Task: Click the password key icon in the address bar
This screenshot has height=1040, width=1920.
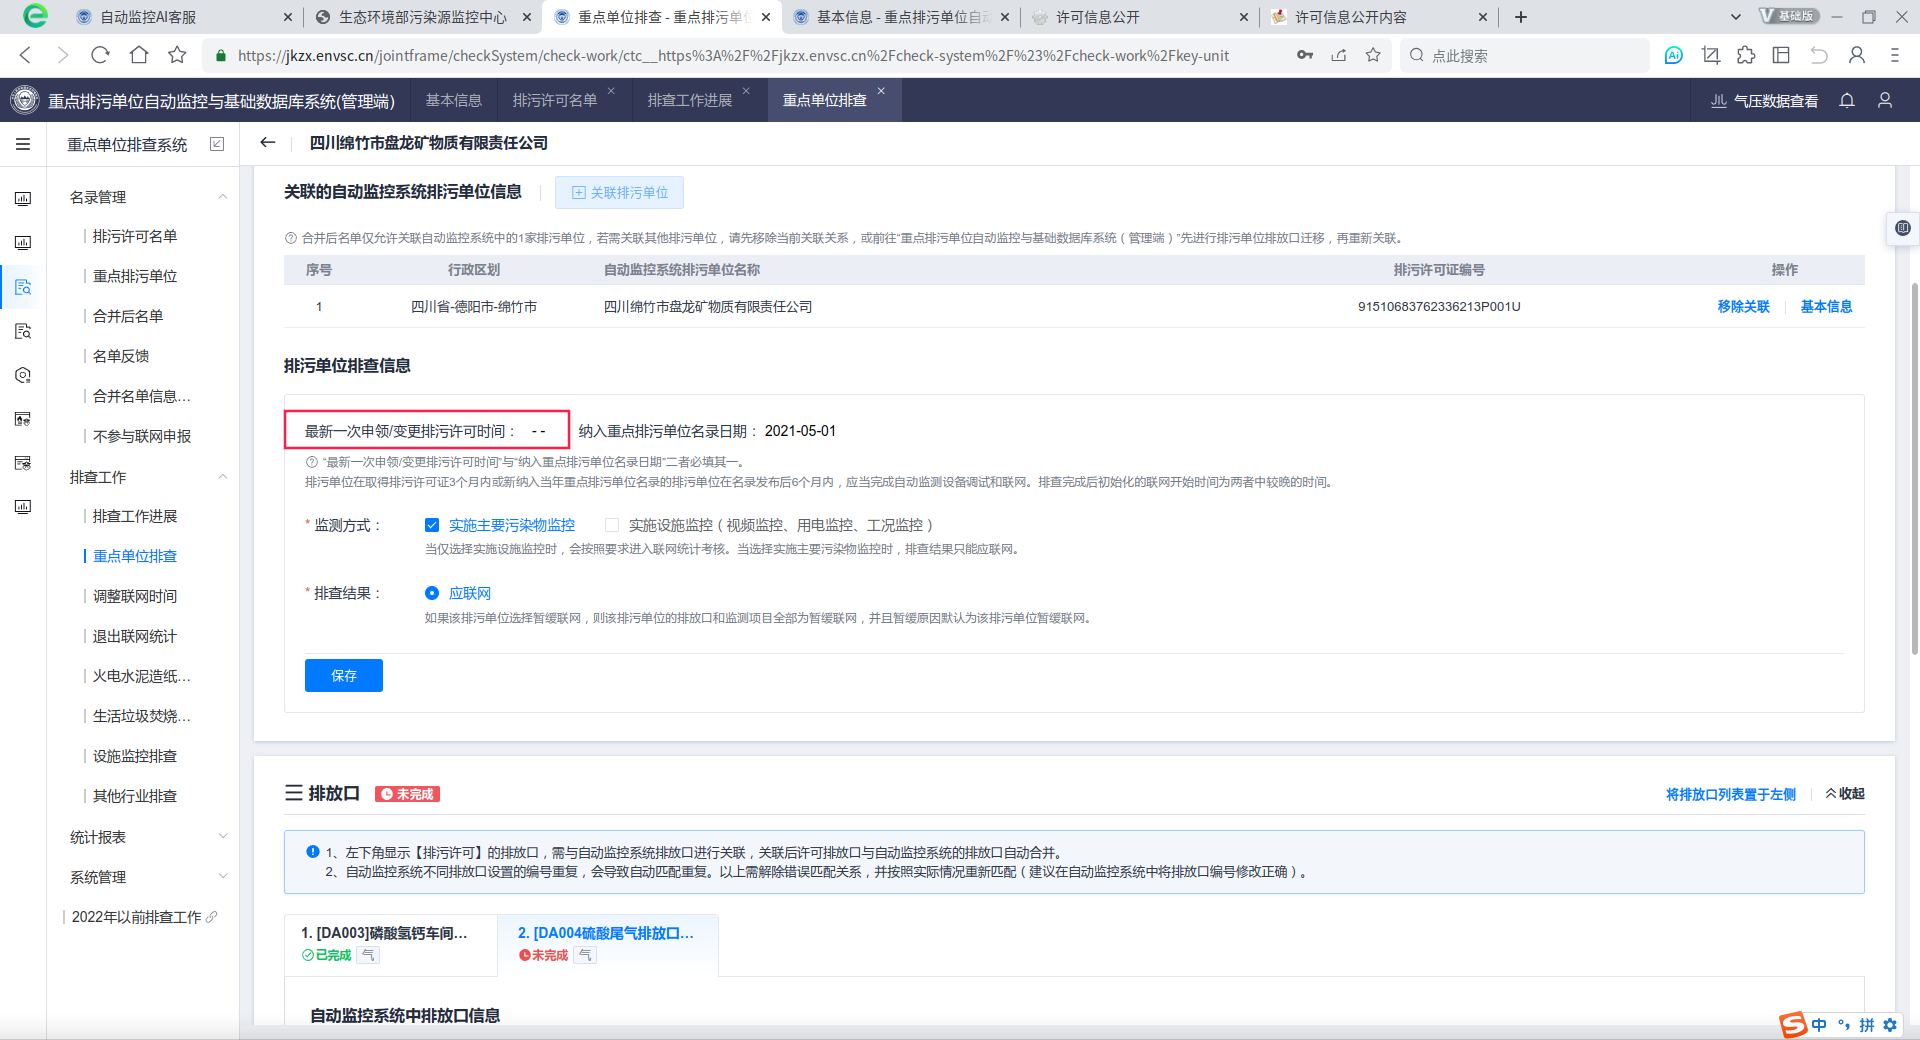Action: (x=1305, y=55)
